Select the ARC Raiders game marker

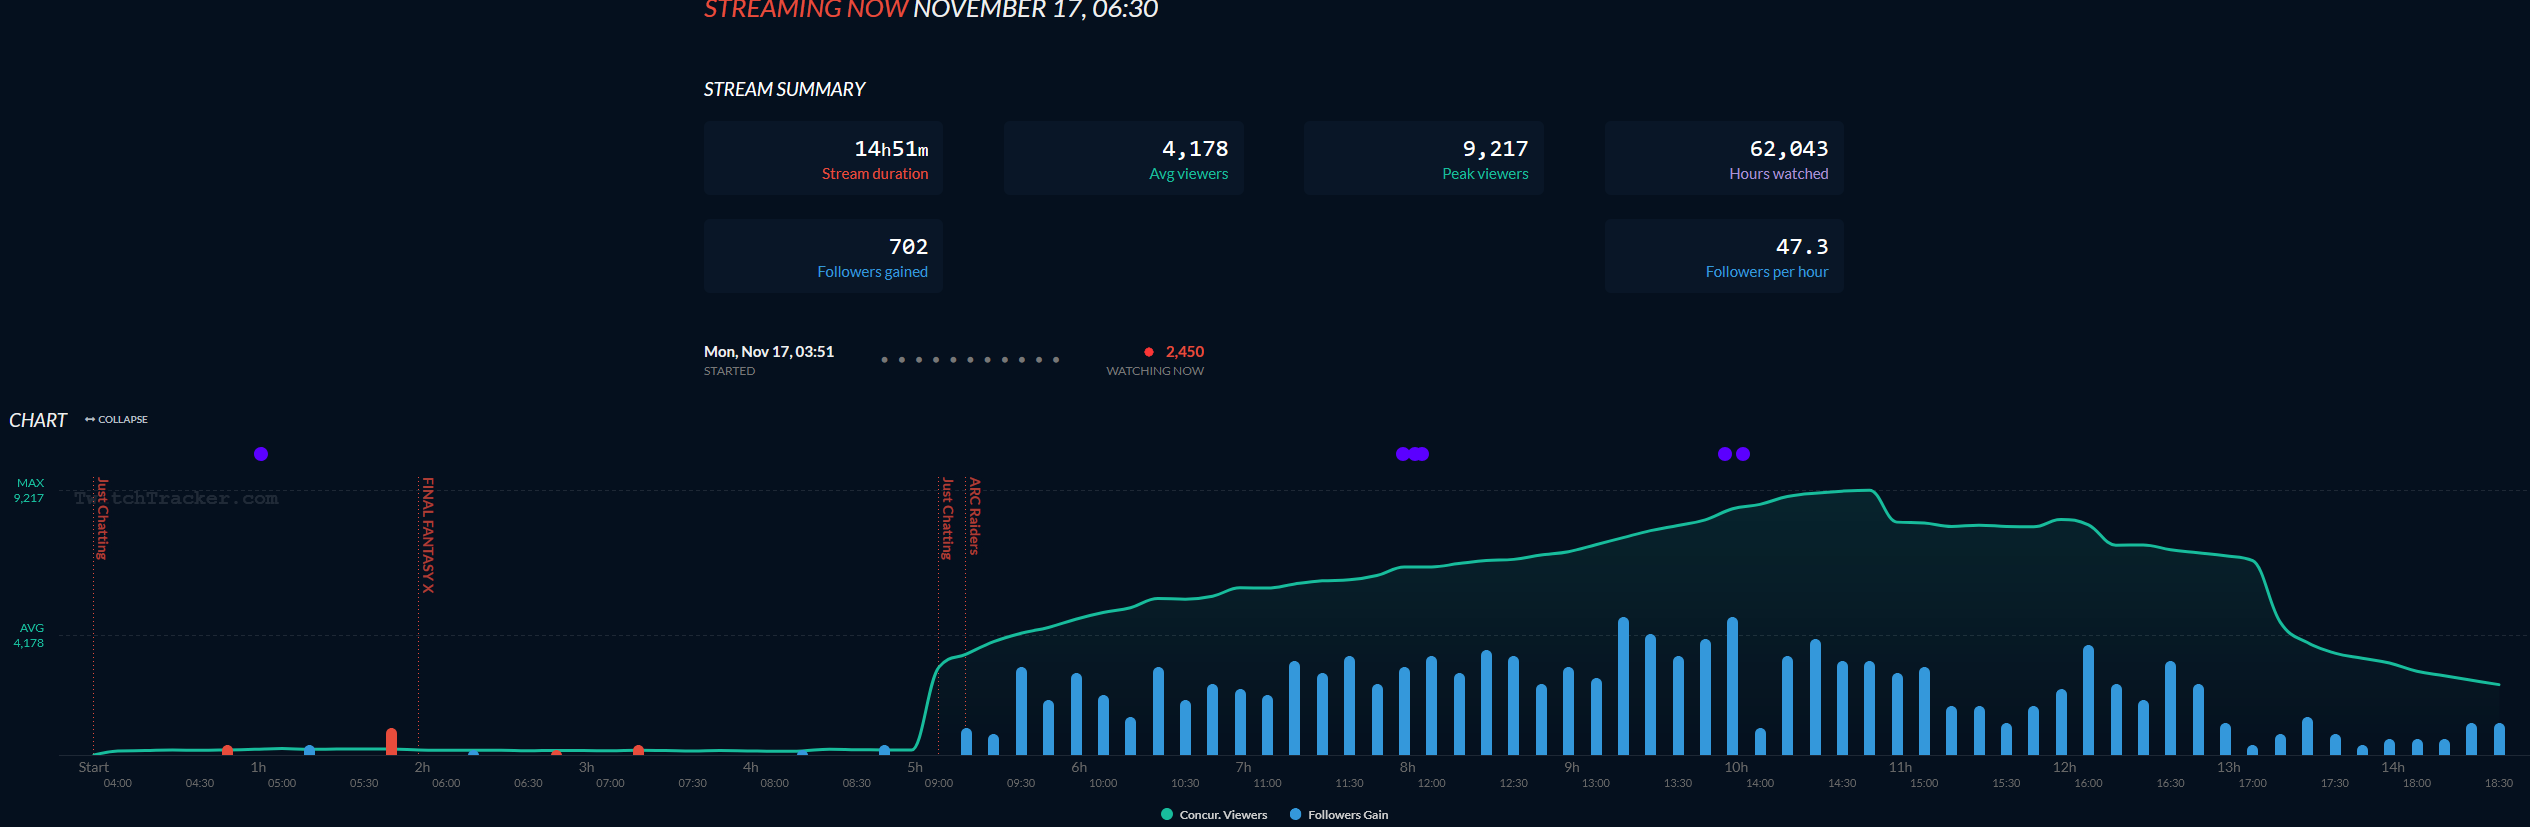point(975,516)
